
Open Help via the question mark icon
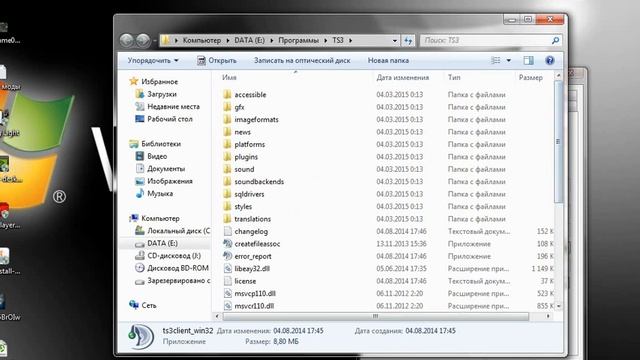click(550, 60)
